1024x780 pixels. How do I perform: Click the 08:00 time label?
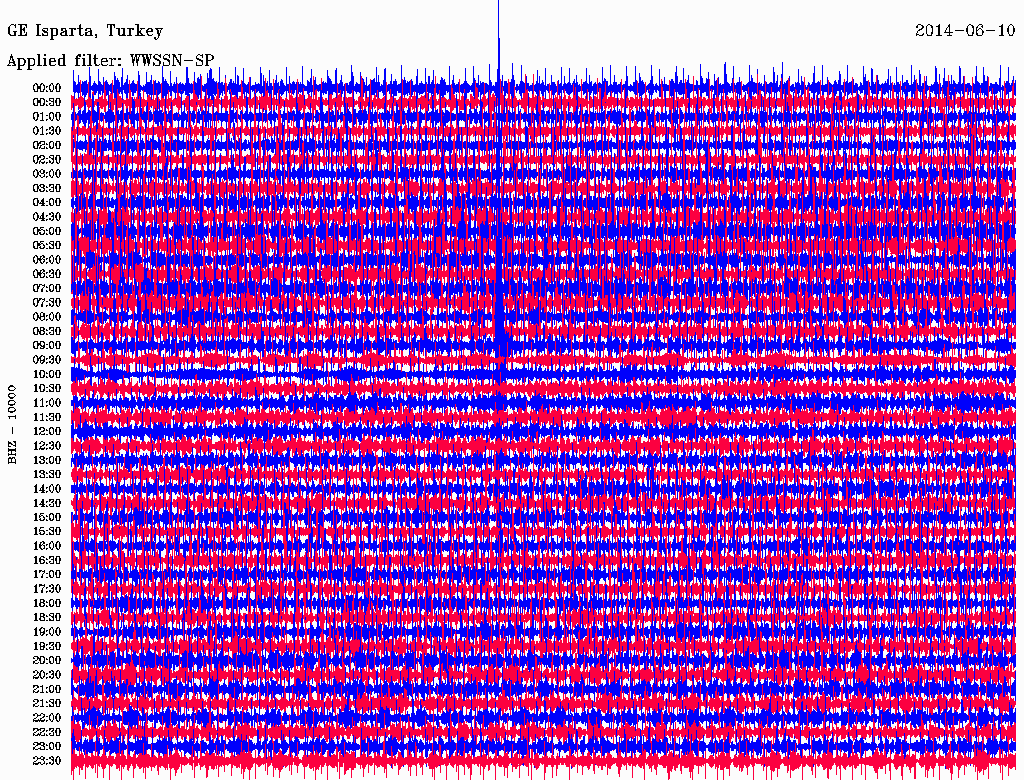(47, 317)
